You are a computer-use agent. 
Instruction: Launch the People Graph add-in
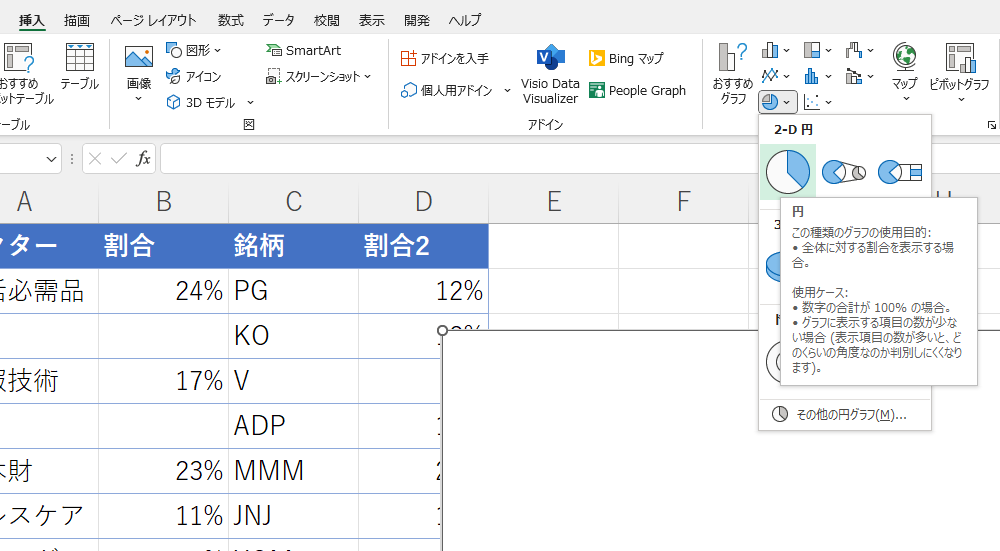point(637,91)
